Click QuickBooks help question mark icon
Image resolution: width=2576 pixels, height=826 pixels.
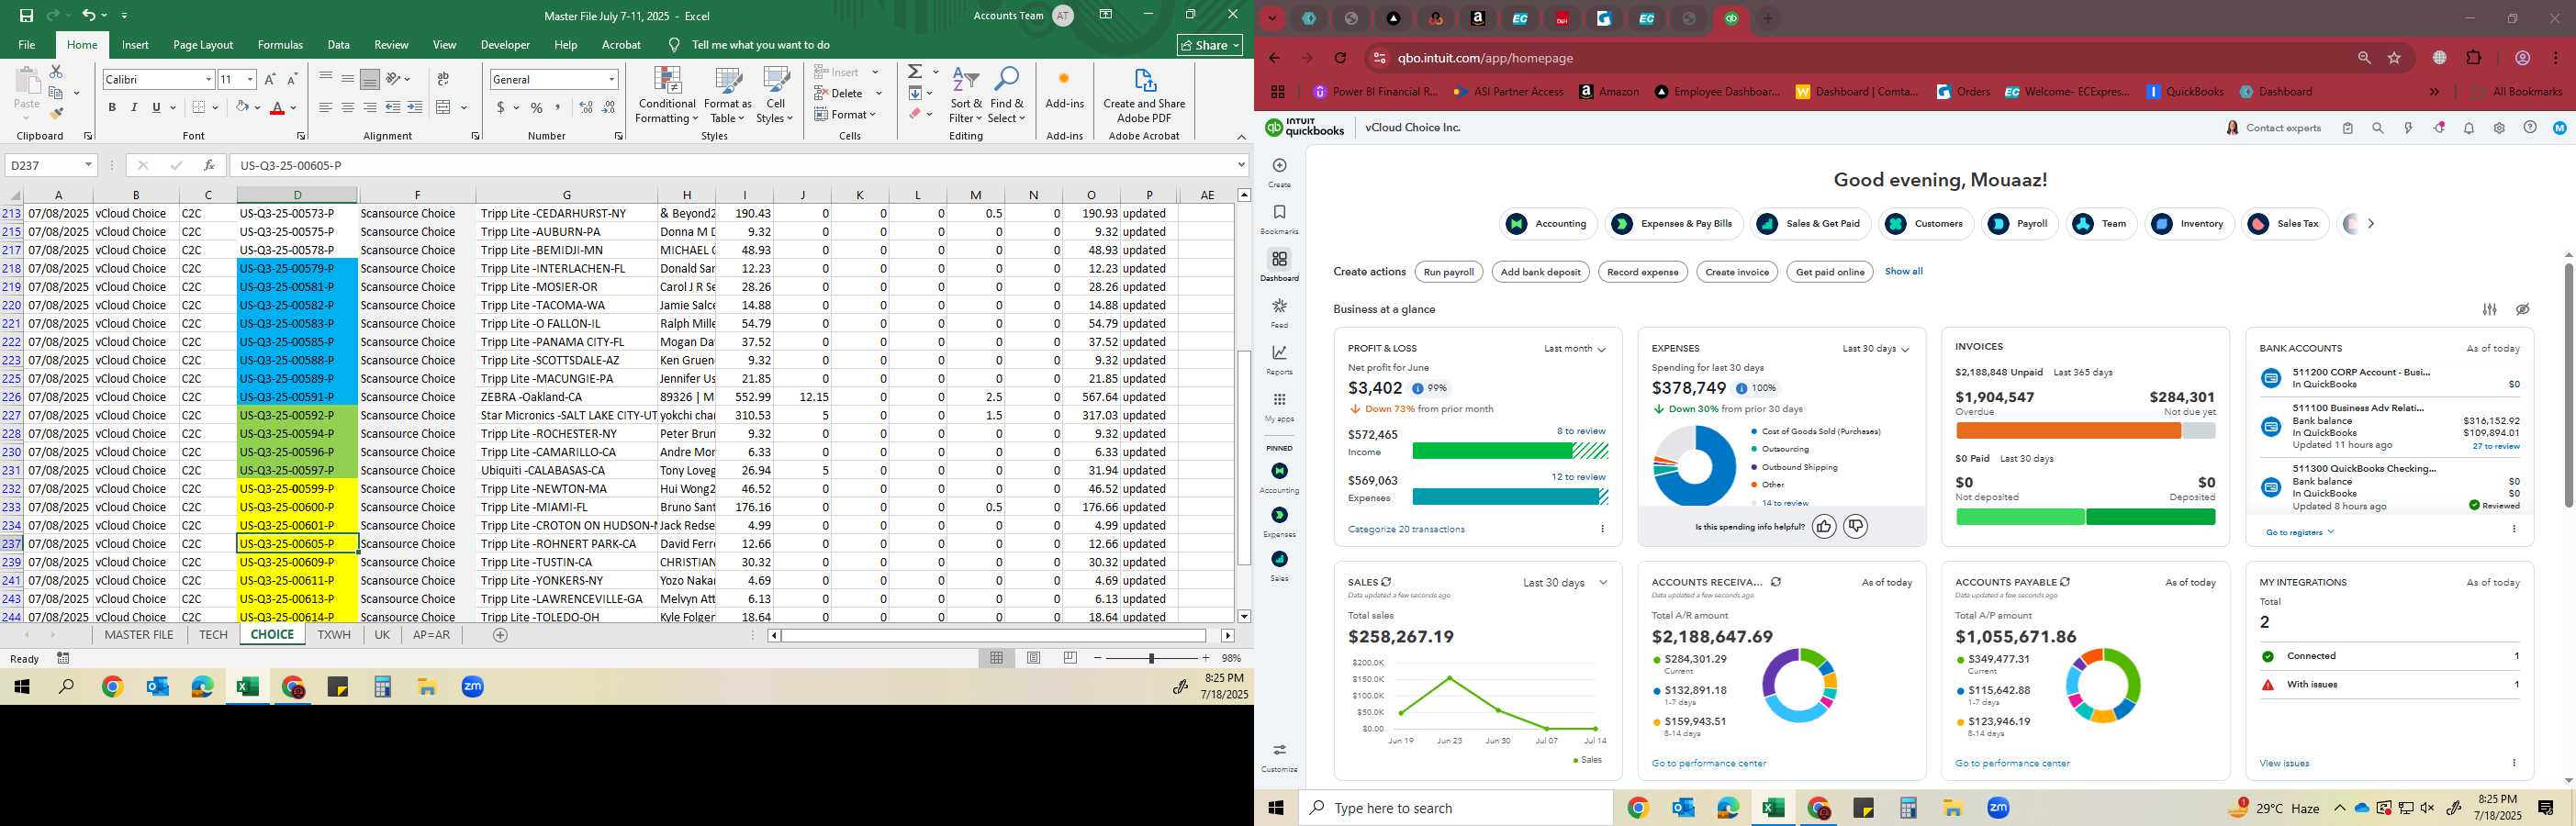click(x=2530, y=128)
